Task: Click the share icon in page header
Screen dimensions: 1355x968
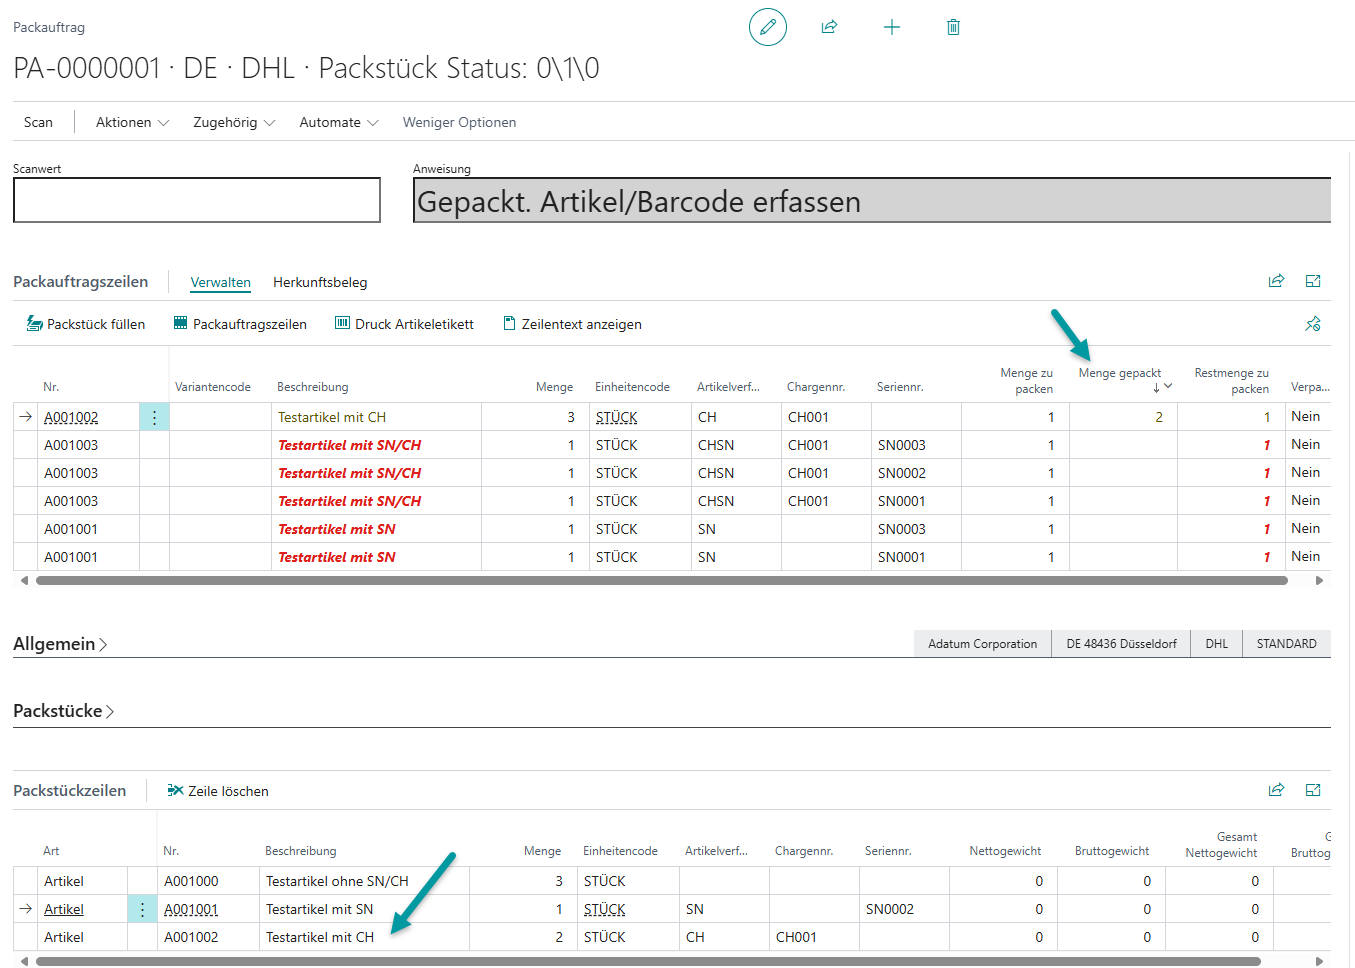Action: point(829,27)
